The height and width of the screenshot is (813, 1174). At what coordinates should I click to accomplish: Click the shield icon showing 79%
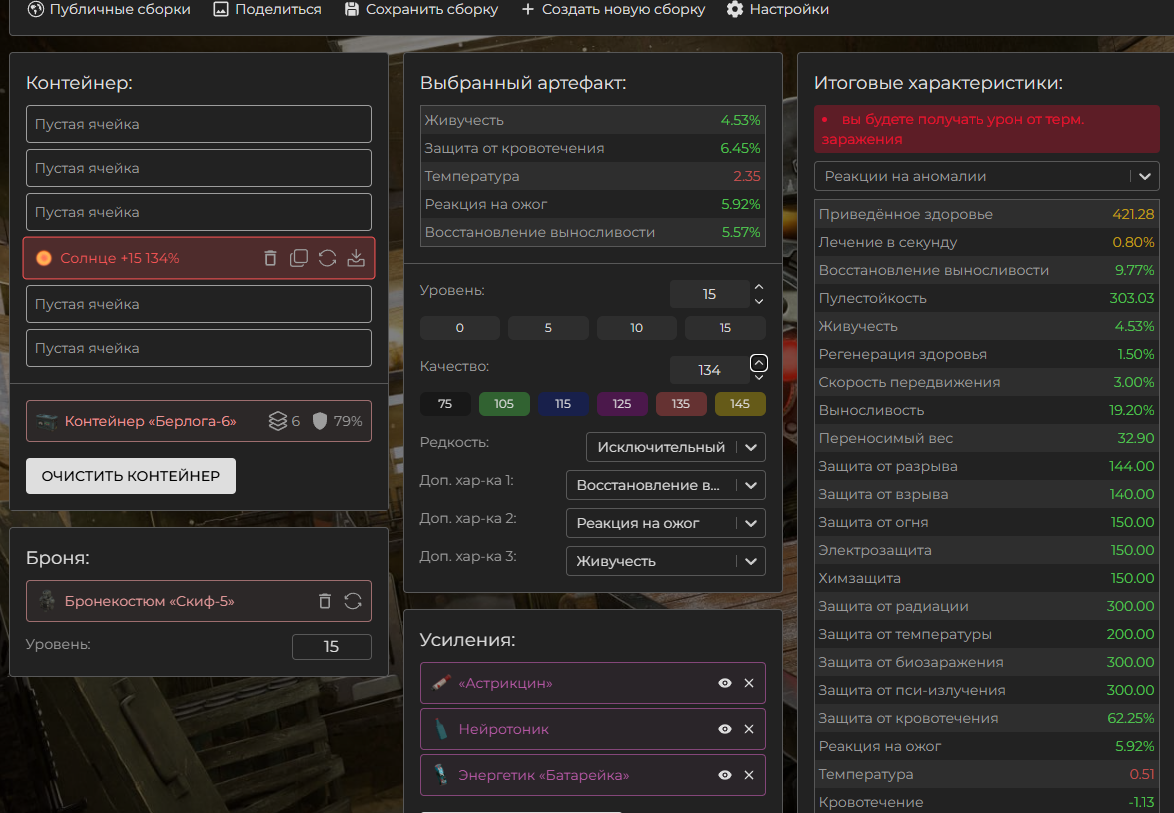tap(320, 421)
